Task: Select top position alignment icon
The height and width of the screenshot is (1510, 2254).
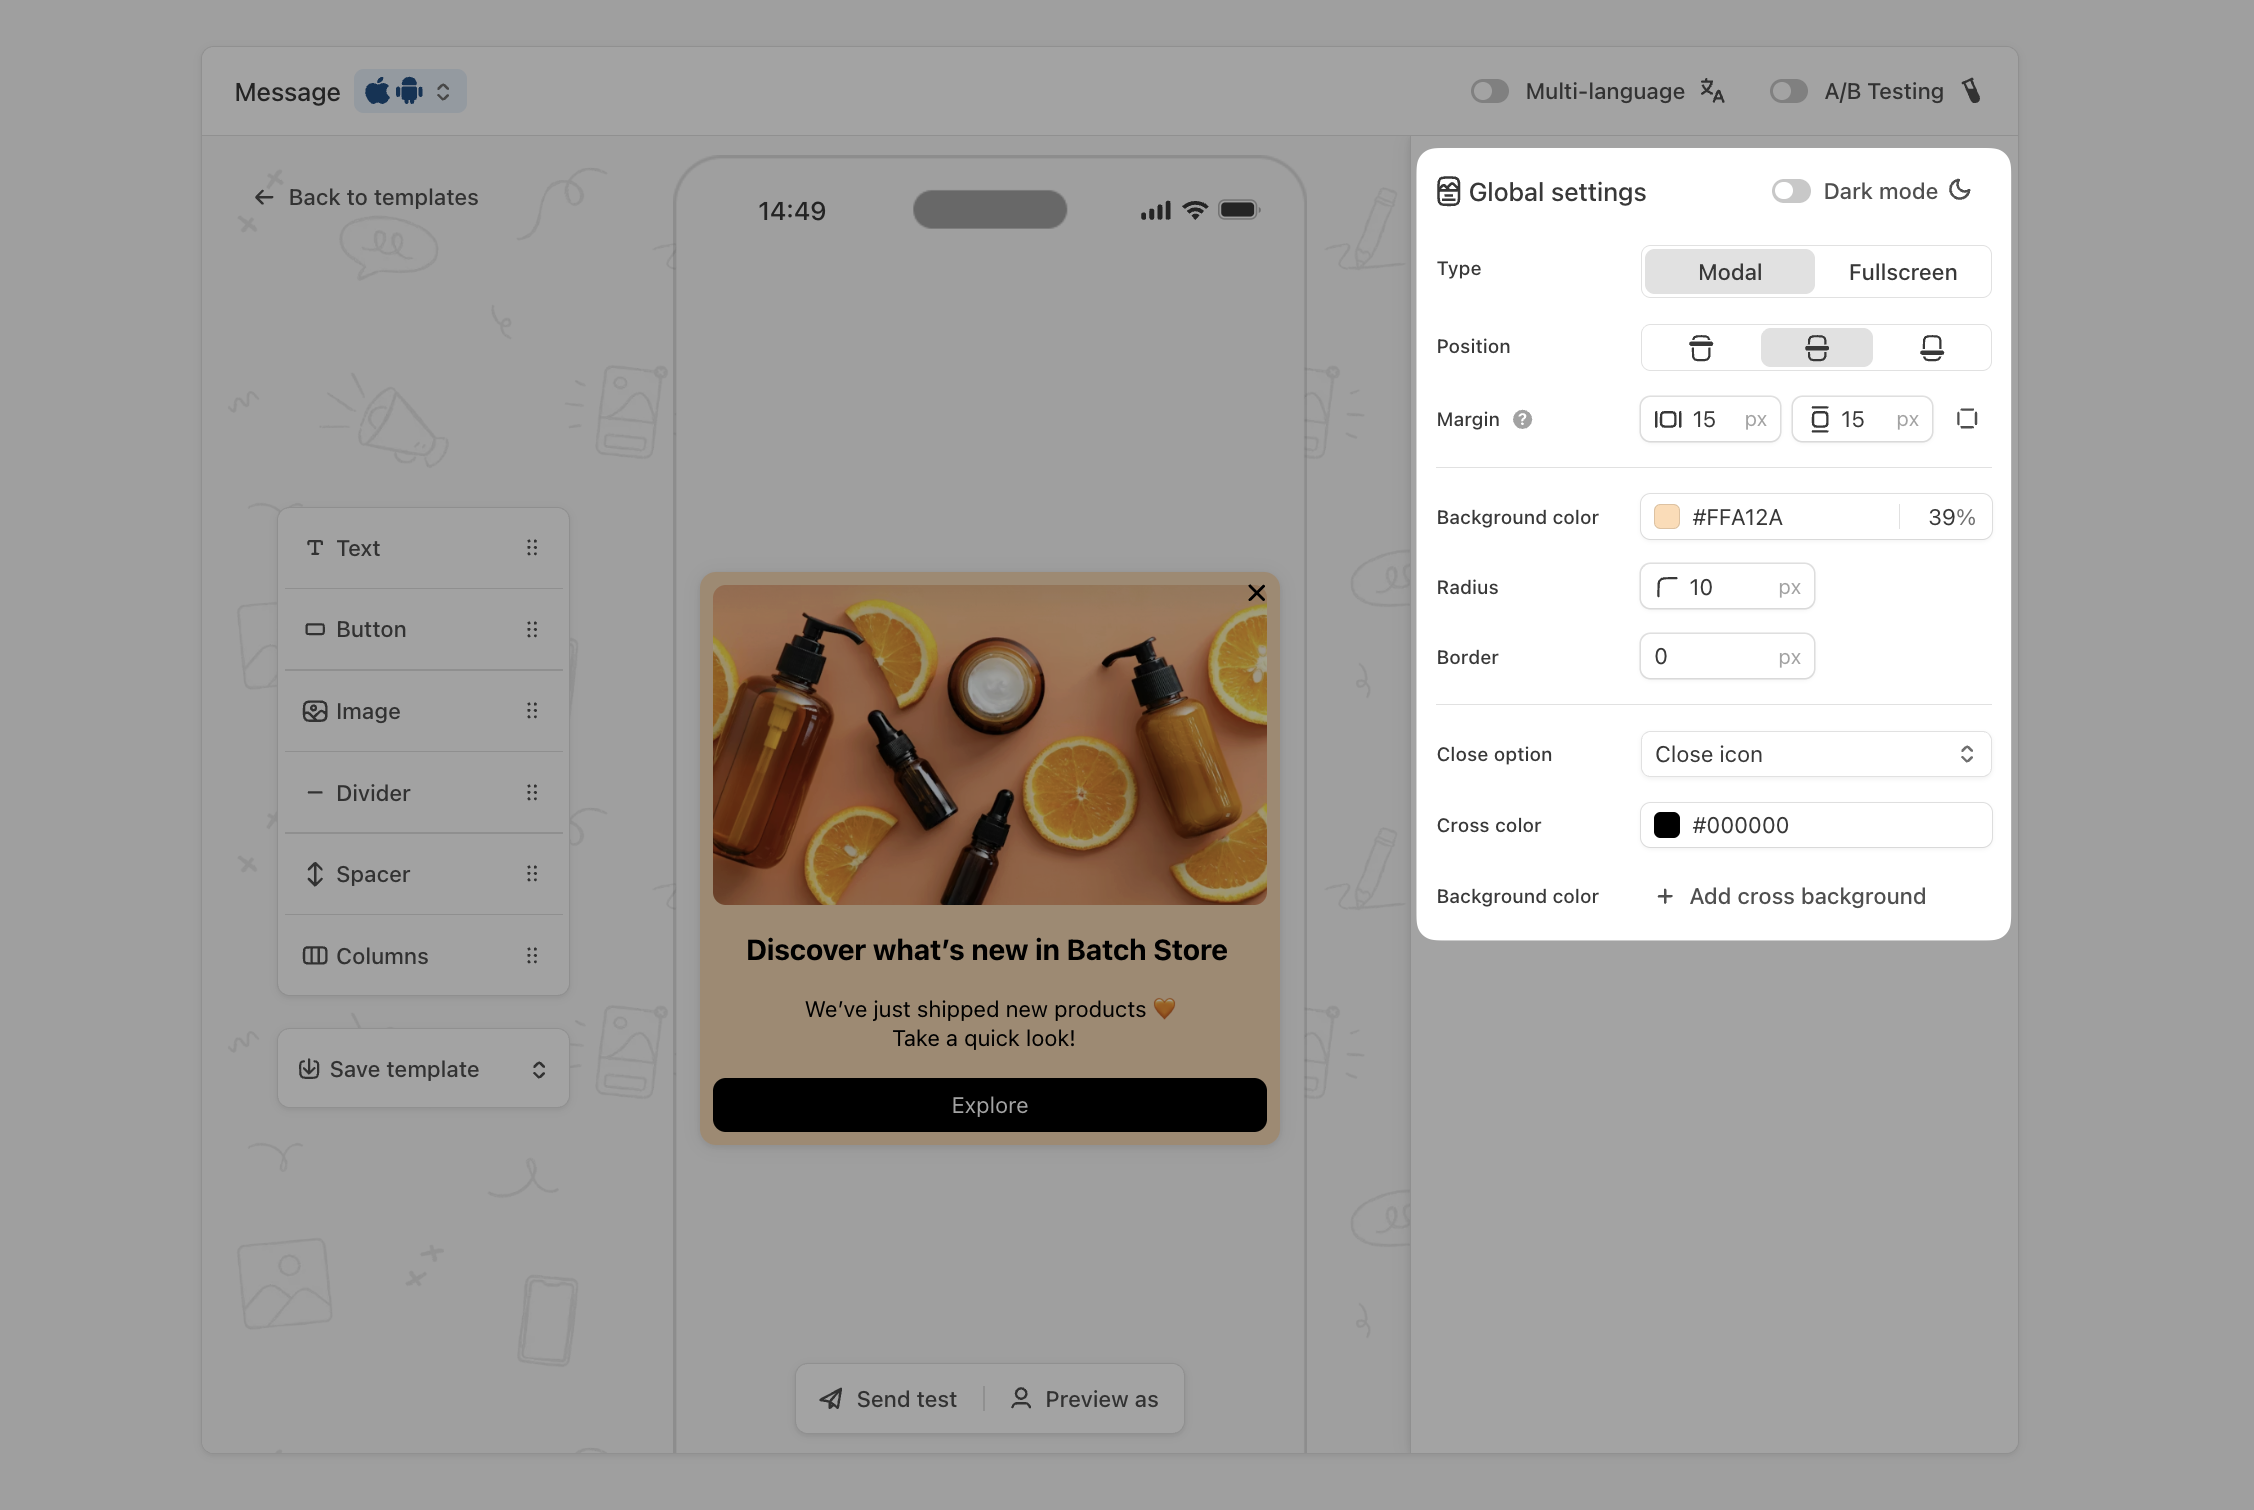Action: (x=1700, y=348)
